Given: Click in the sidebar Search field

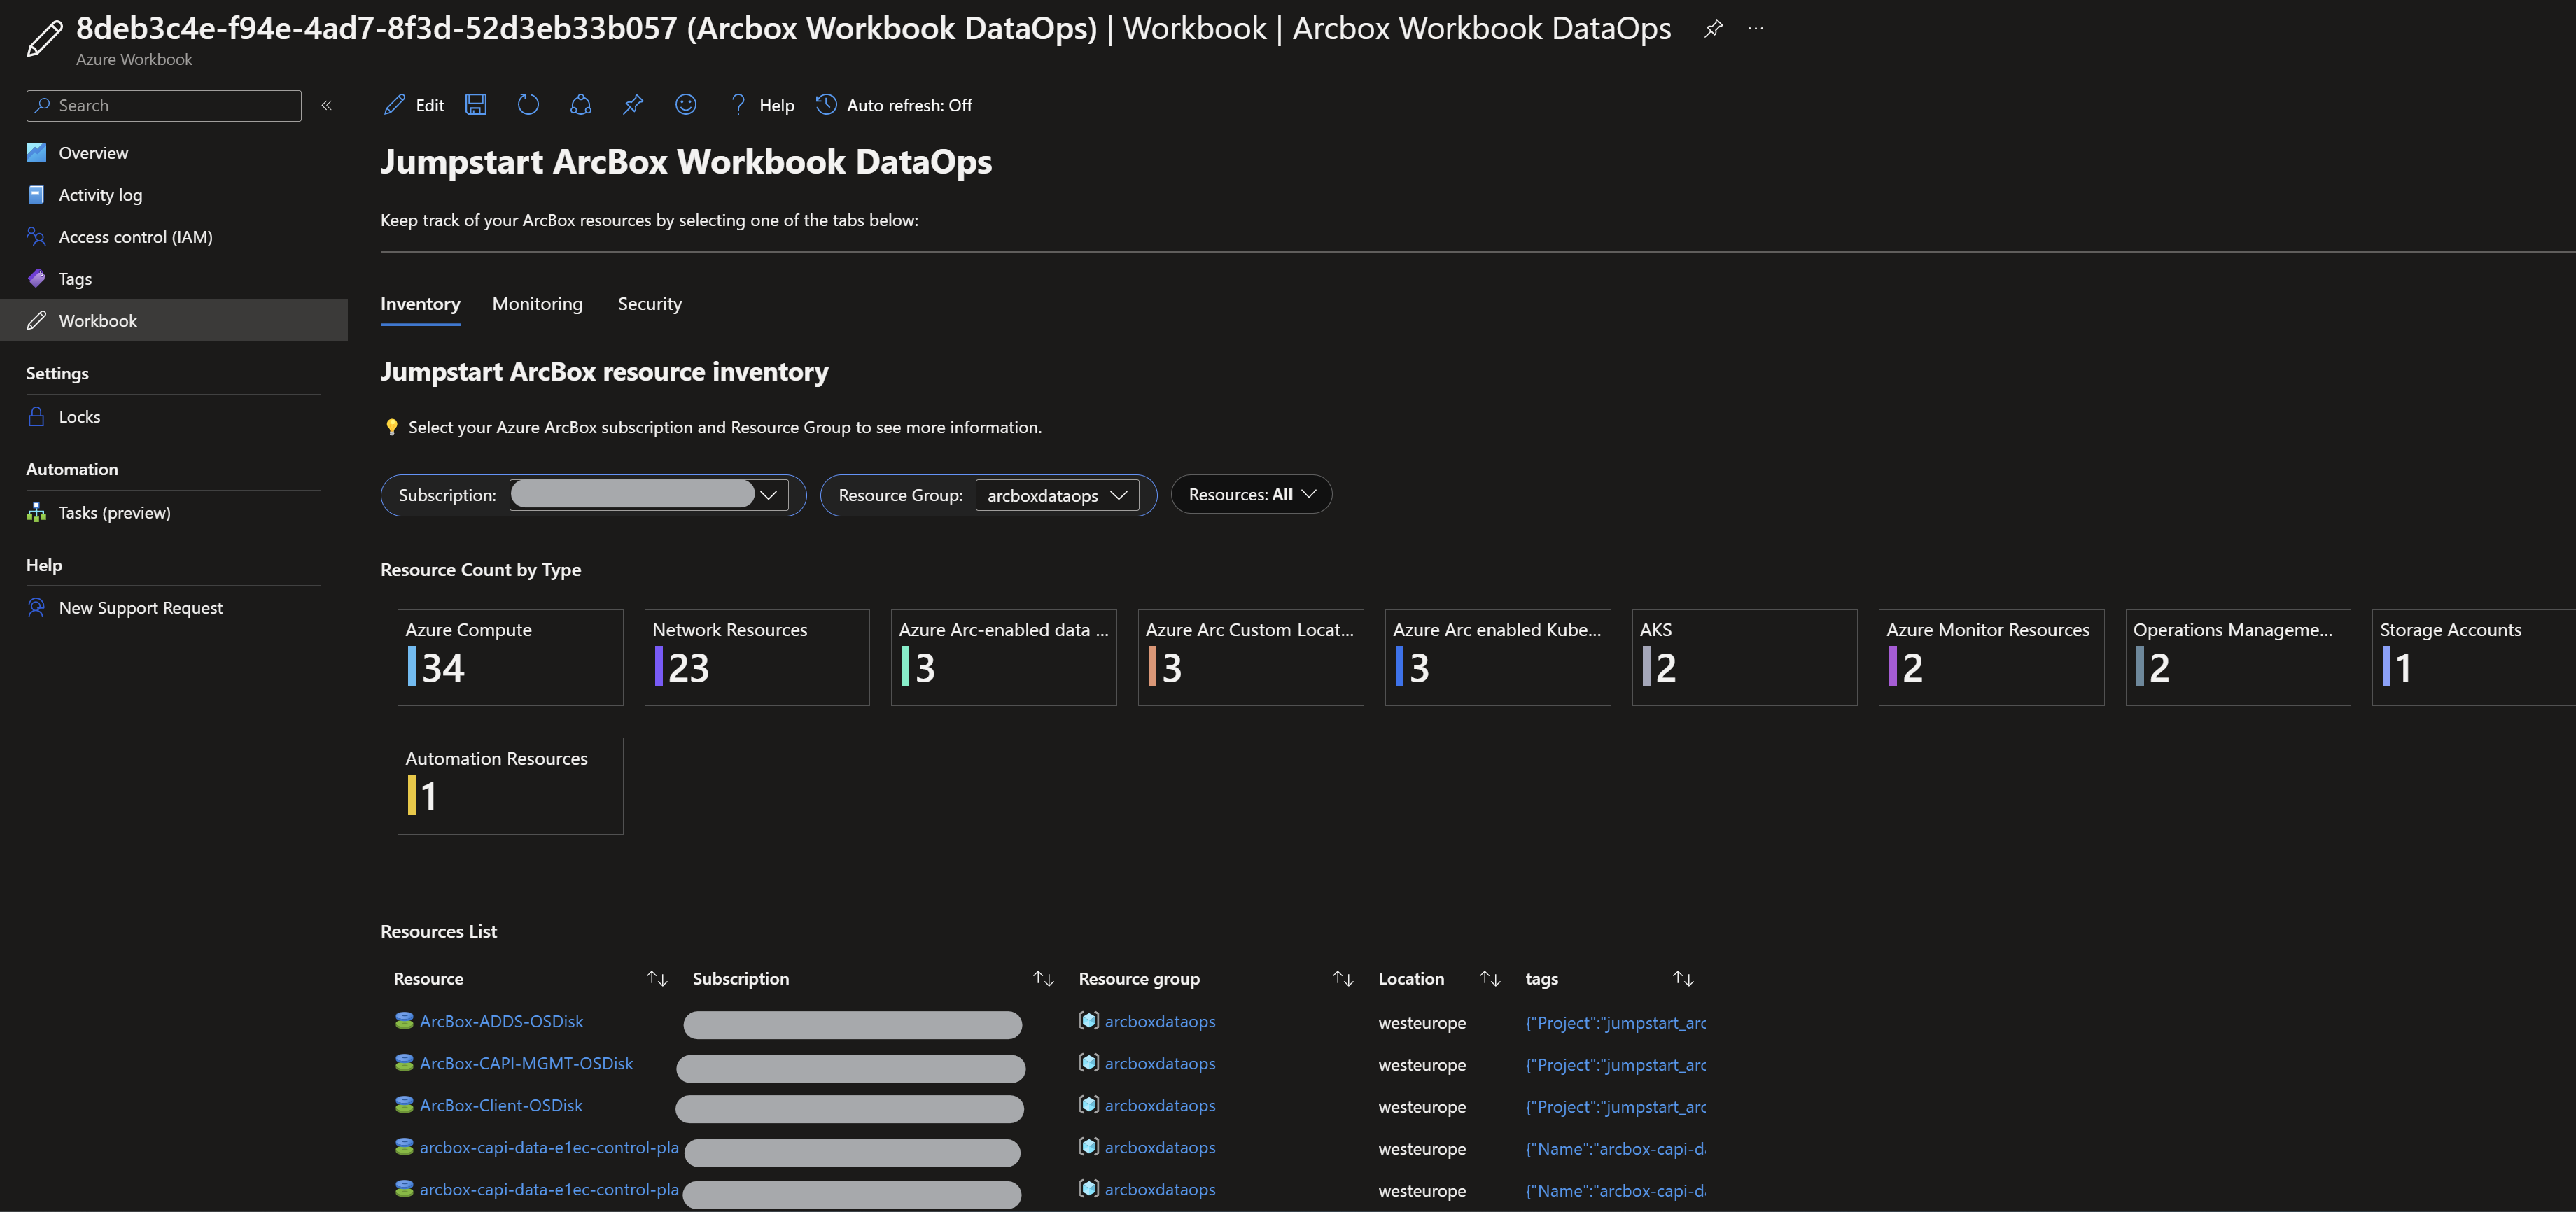Looking at the screenshot, I should [164, 105].
